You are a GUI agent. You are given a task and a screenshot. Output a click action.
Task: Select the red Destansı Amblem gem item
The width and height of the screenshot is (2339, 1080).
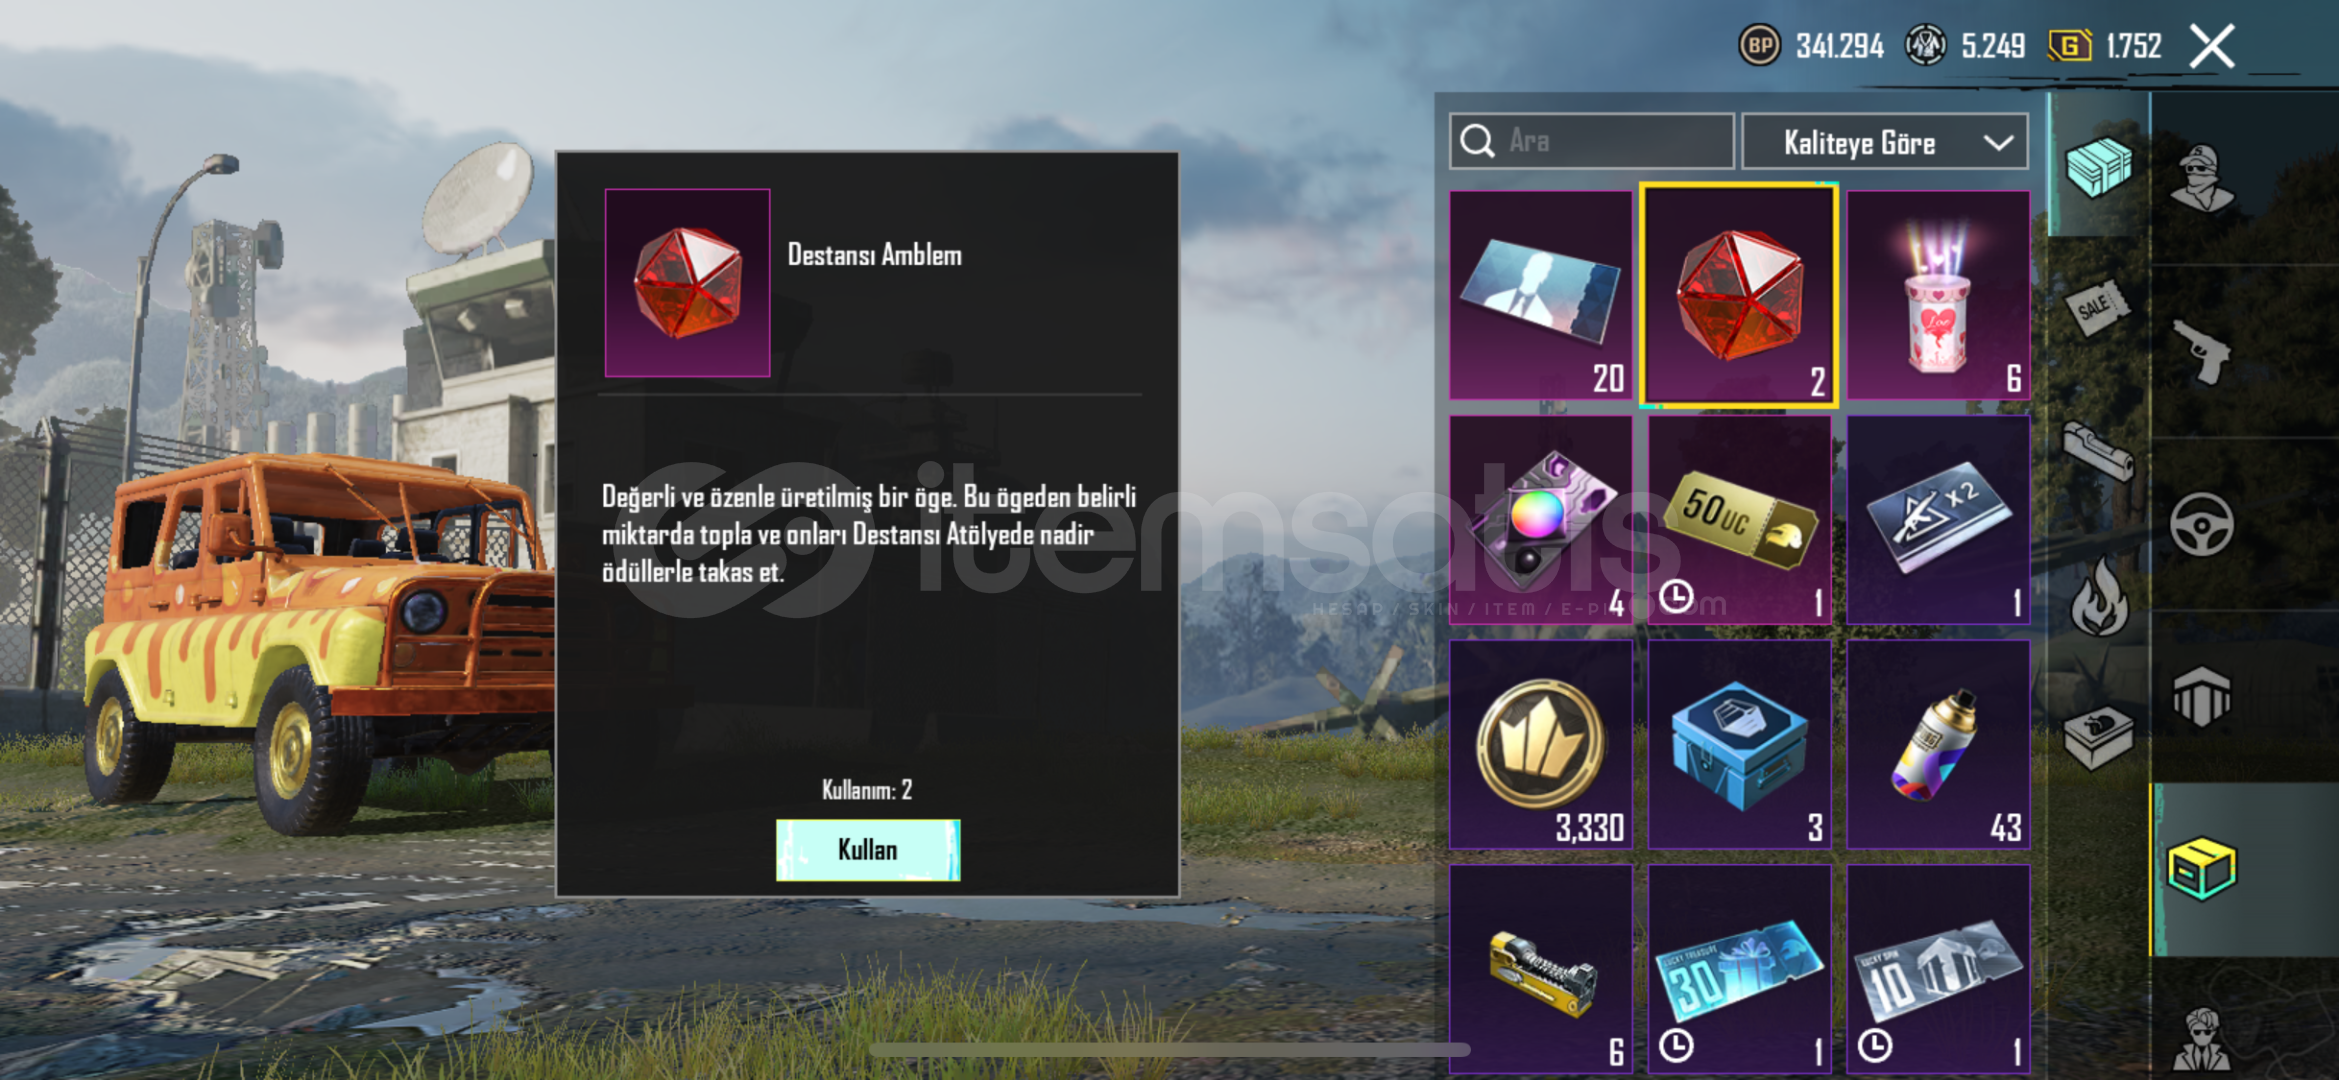(x=1739, y=295)
